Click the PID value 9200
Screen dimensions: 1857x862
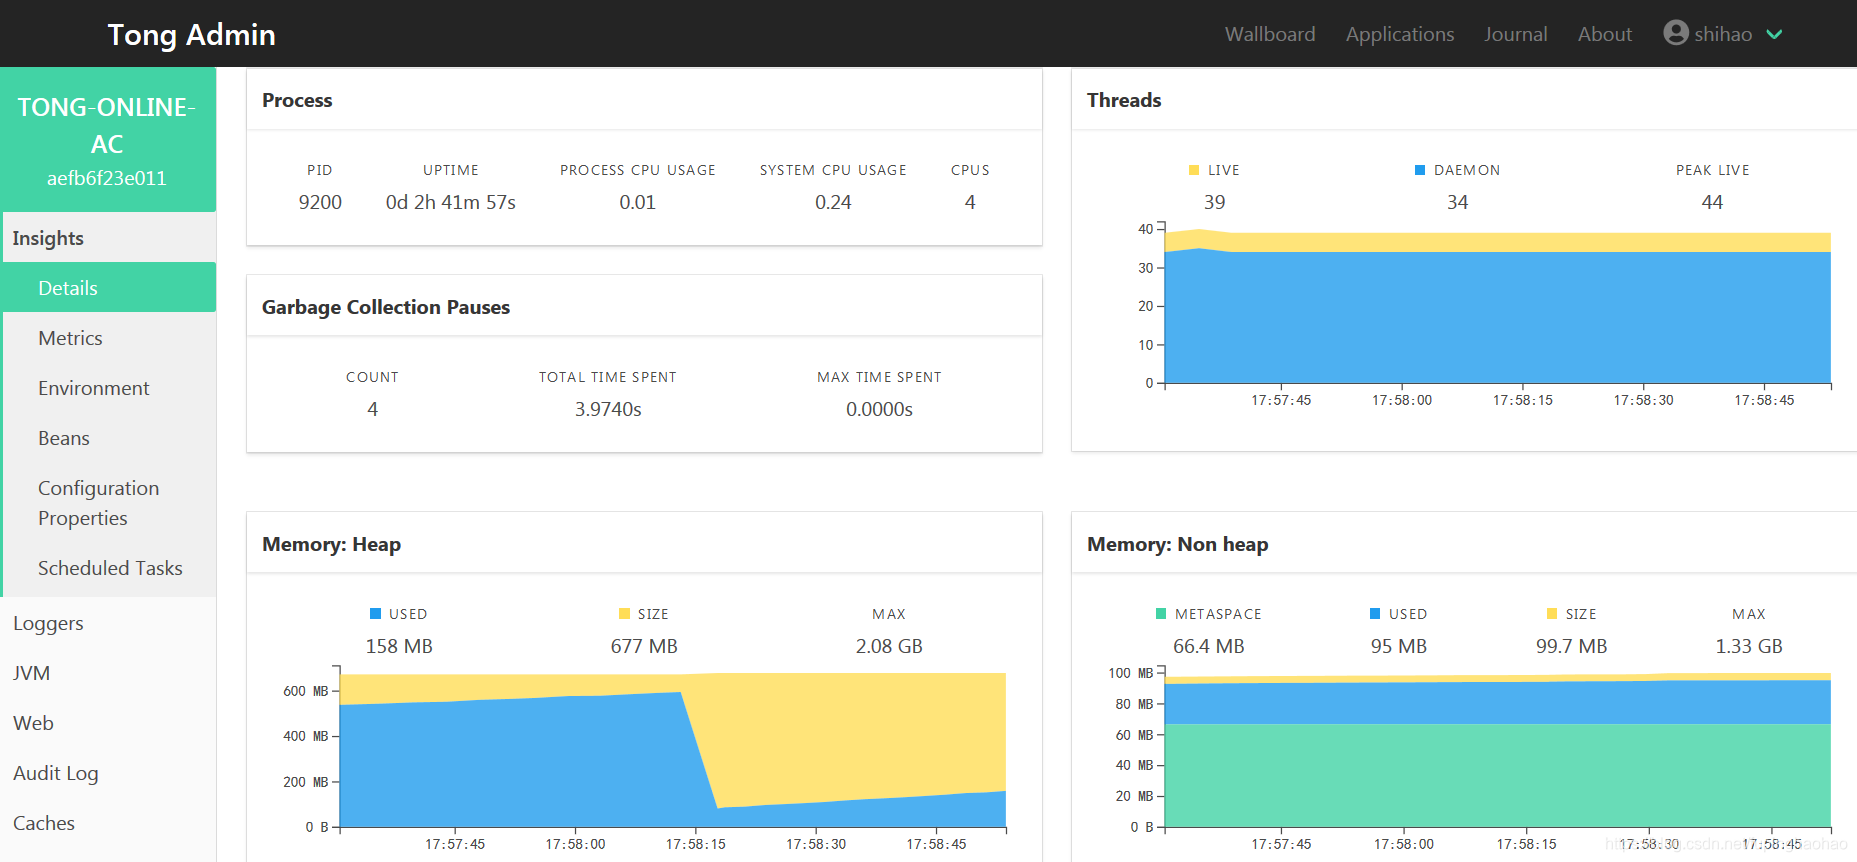pos(320,202)
